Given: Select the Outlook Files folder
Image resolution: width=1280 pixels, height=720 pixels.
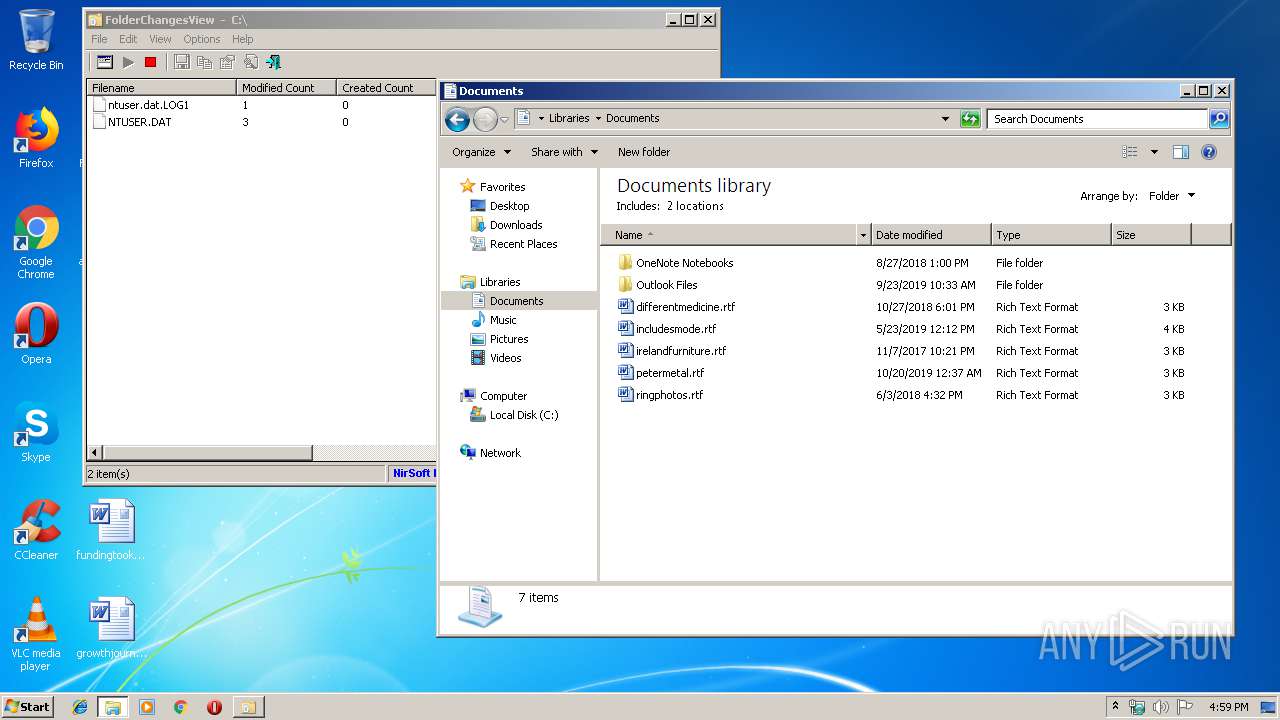Looking at the screenshot, I should pos(666,285).
